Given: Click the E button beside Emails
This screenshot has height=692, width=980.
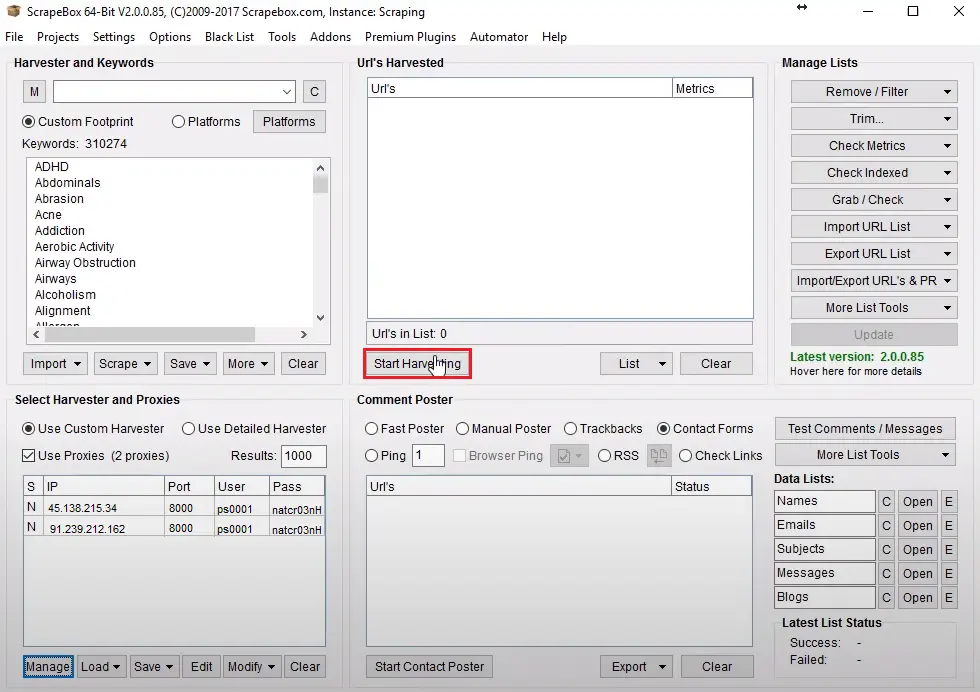Looking at the screenshot, I should pos(948,526).
